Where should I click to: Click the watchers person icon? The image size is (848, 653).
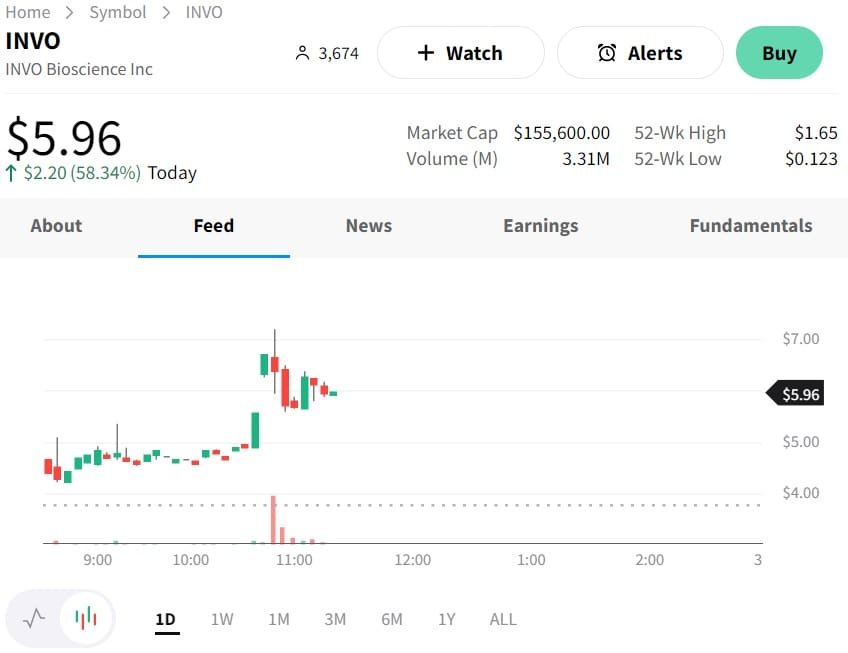302,53
